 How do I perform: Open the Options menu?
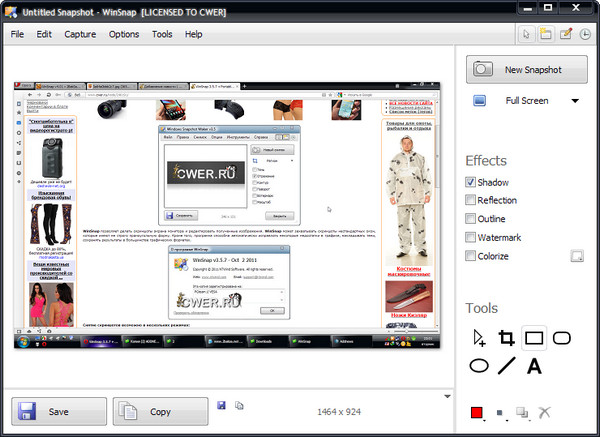point(124,34)
